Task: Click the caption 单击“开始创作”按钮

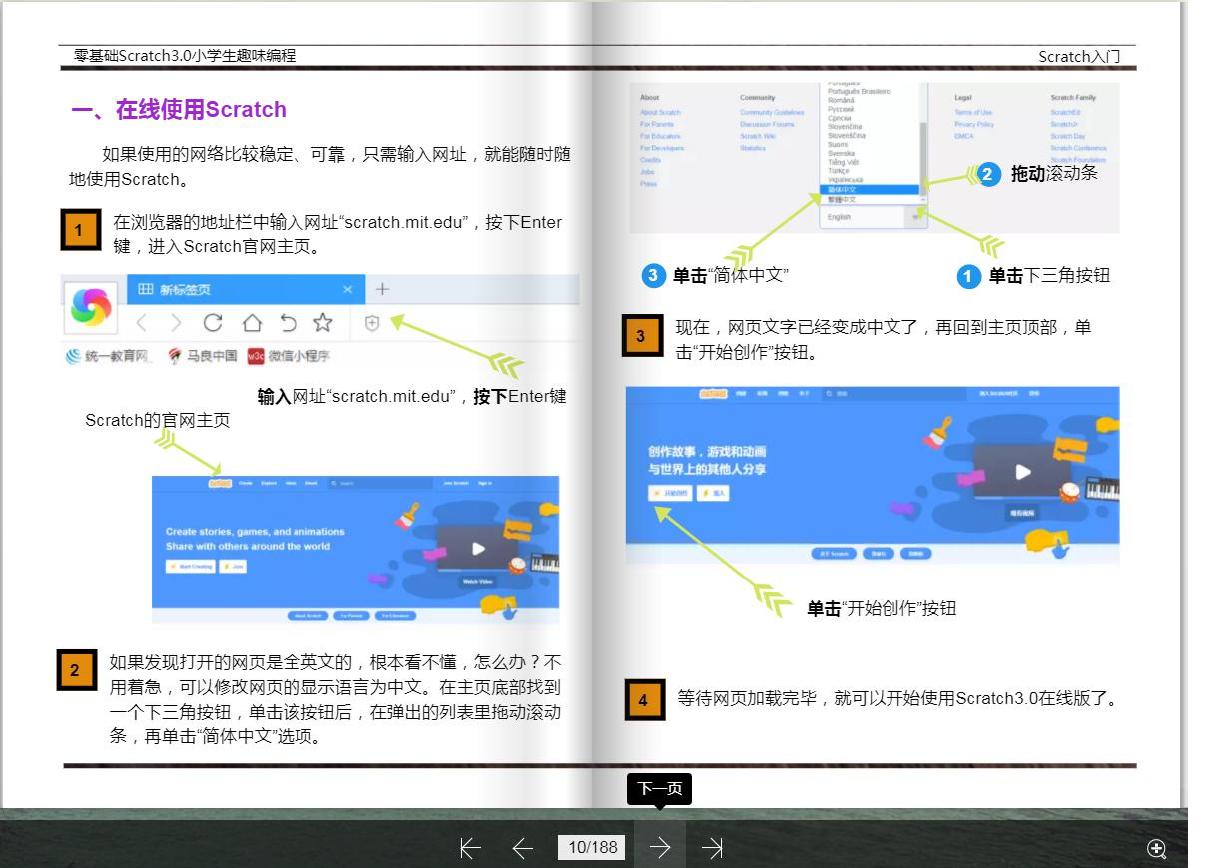Action: coord(882,608)
